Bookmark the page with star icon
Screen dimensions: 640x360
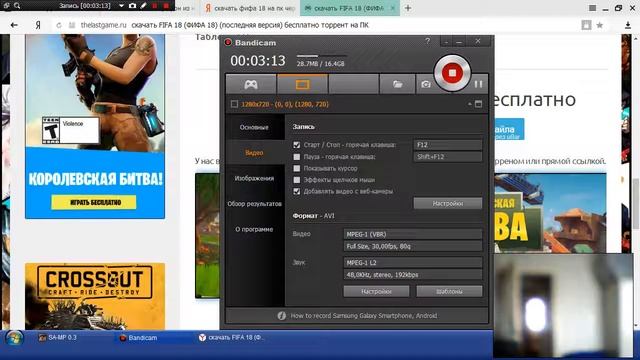pyautogui.click(x=600, y=25)
